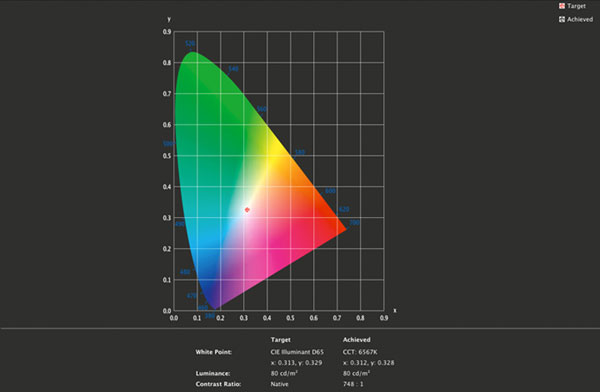This screenshot has height=392, width=600.
Task: Click the White Point row label
Action: (x=214, y=352)
